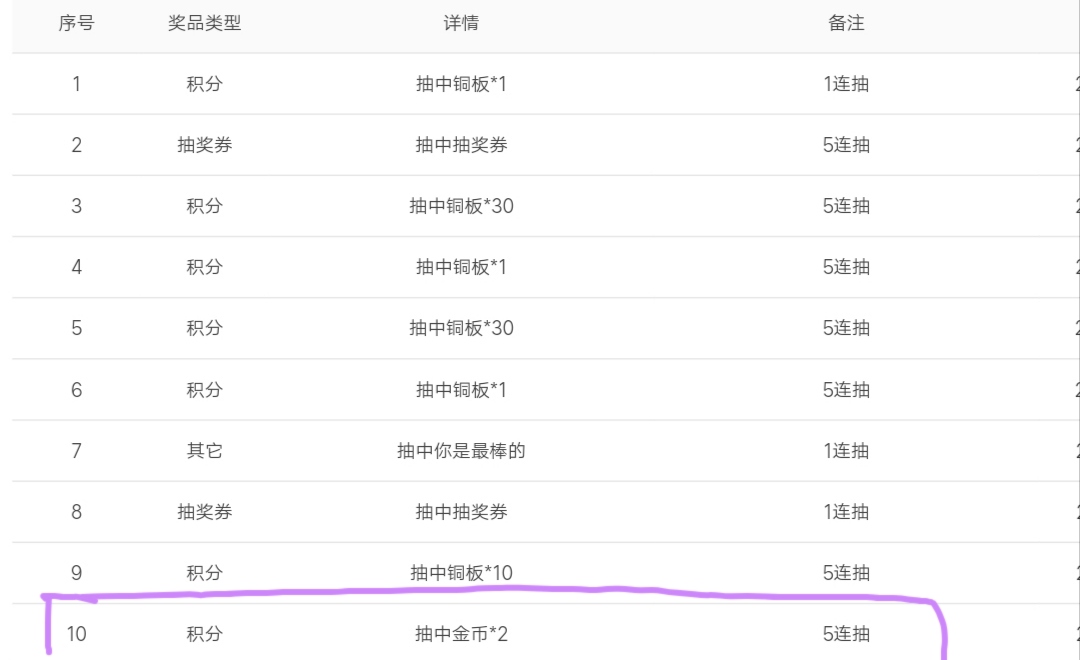Click the 抽中铜板*10 detail cell

[x=461, y=573]
